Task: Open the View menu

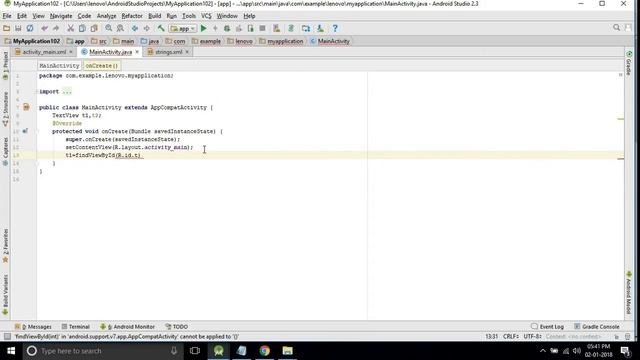Action: [x=38, y=16]
